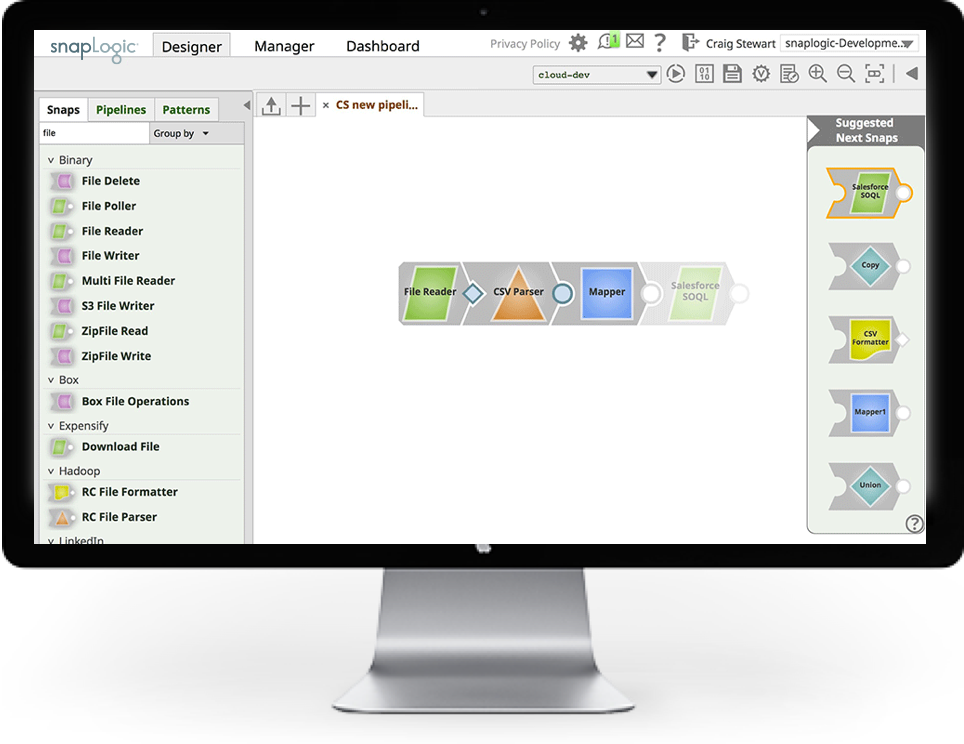The width and height of the screenshot is (964, 744).
Task: Open the Privacy Policy link
Action: (x=524, y=44)
